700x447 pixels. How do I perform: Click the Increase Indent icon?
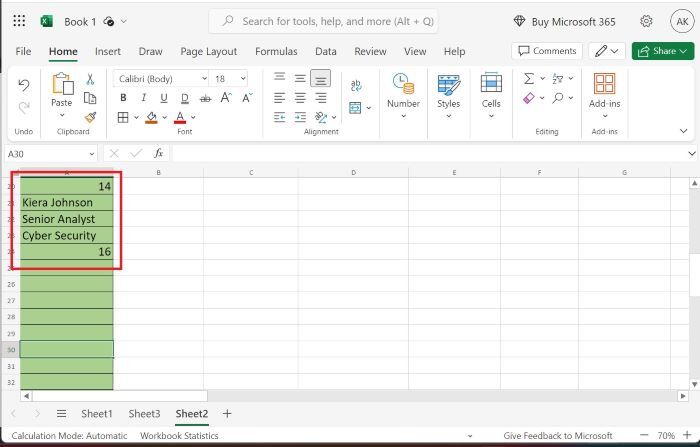click(x=300, y=117)
